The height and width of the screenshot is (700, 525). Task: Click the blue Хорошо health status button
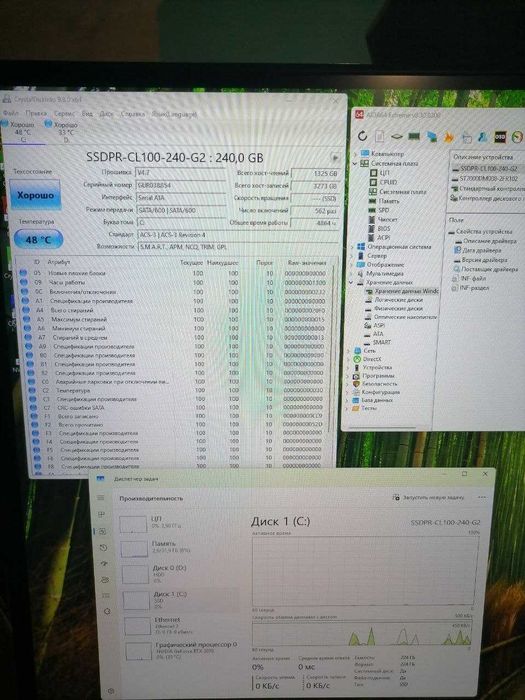[35, 195]
